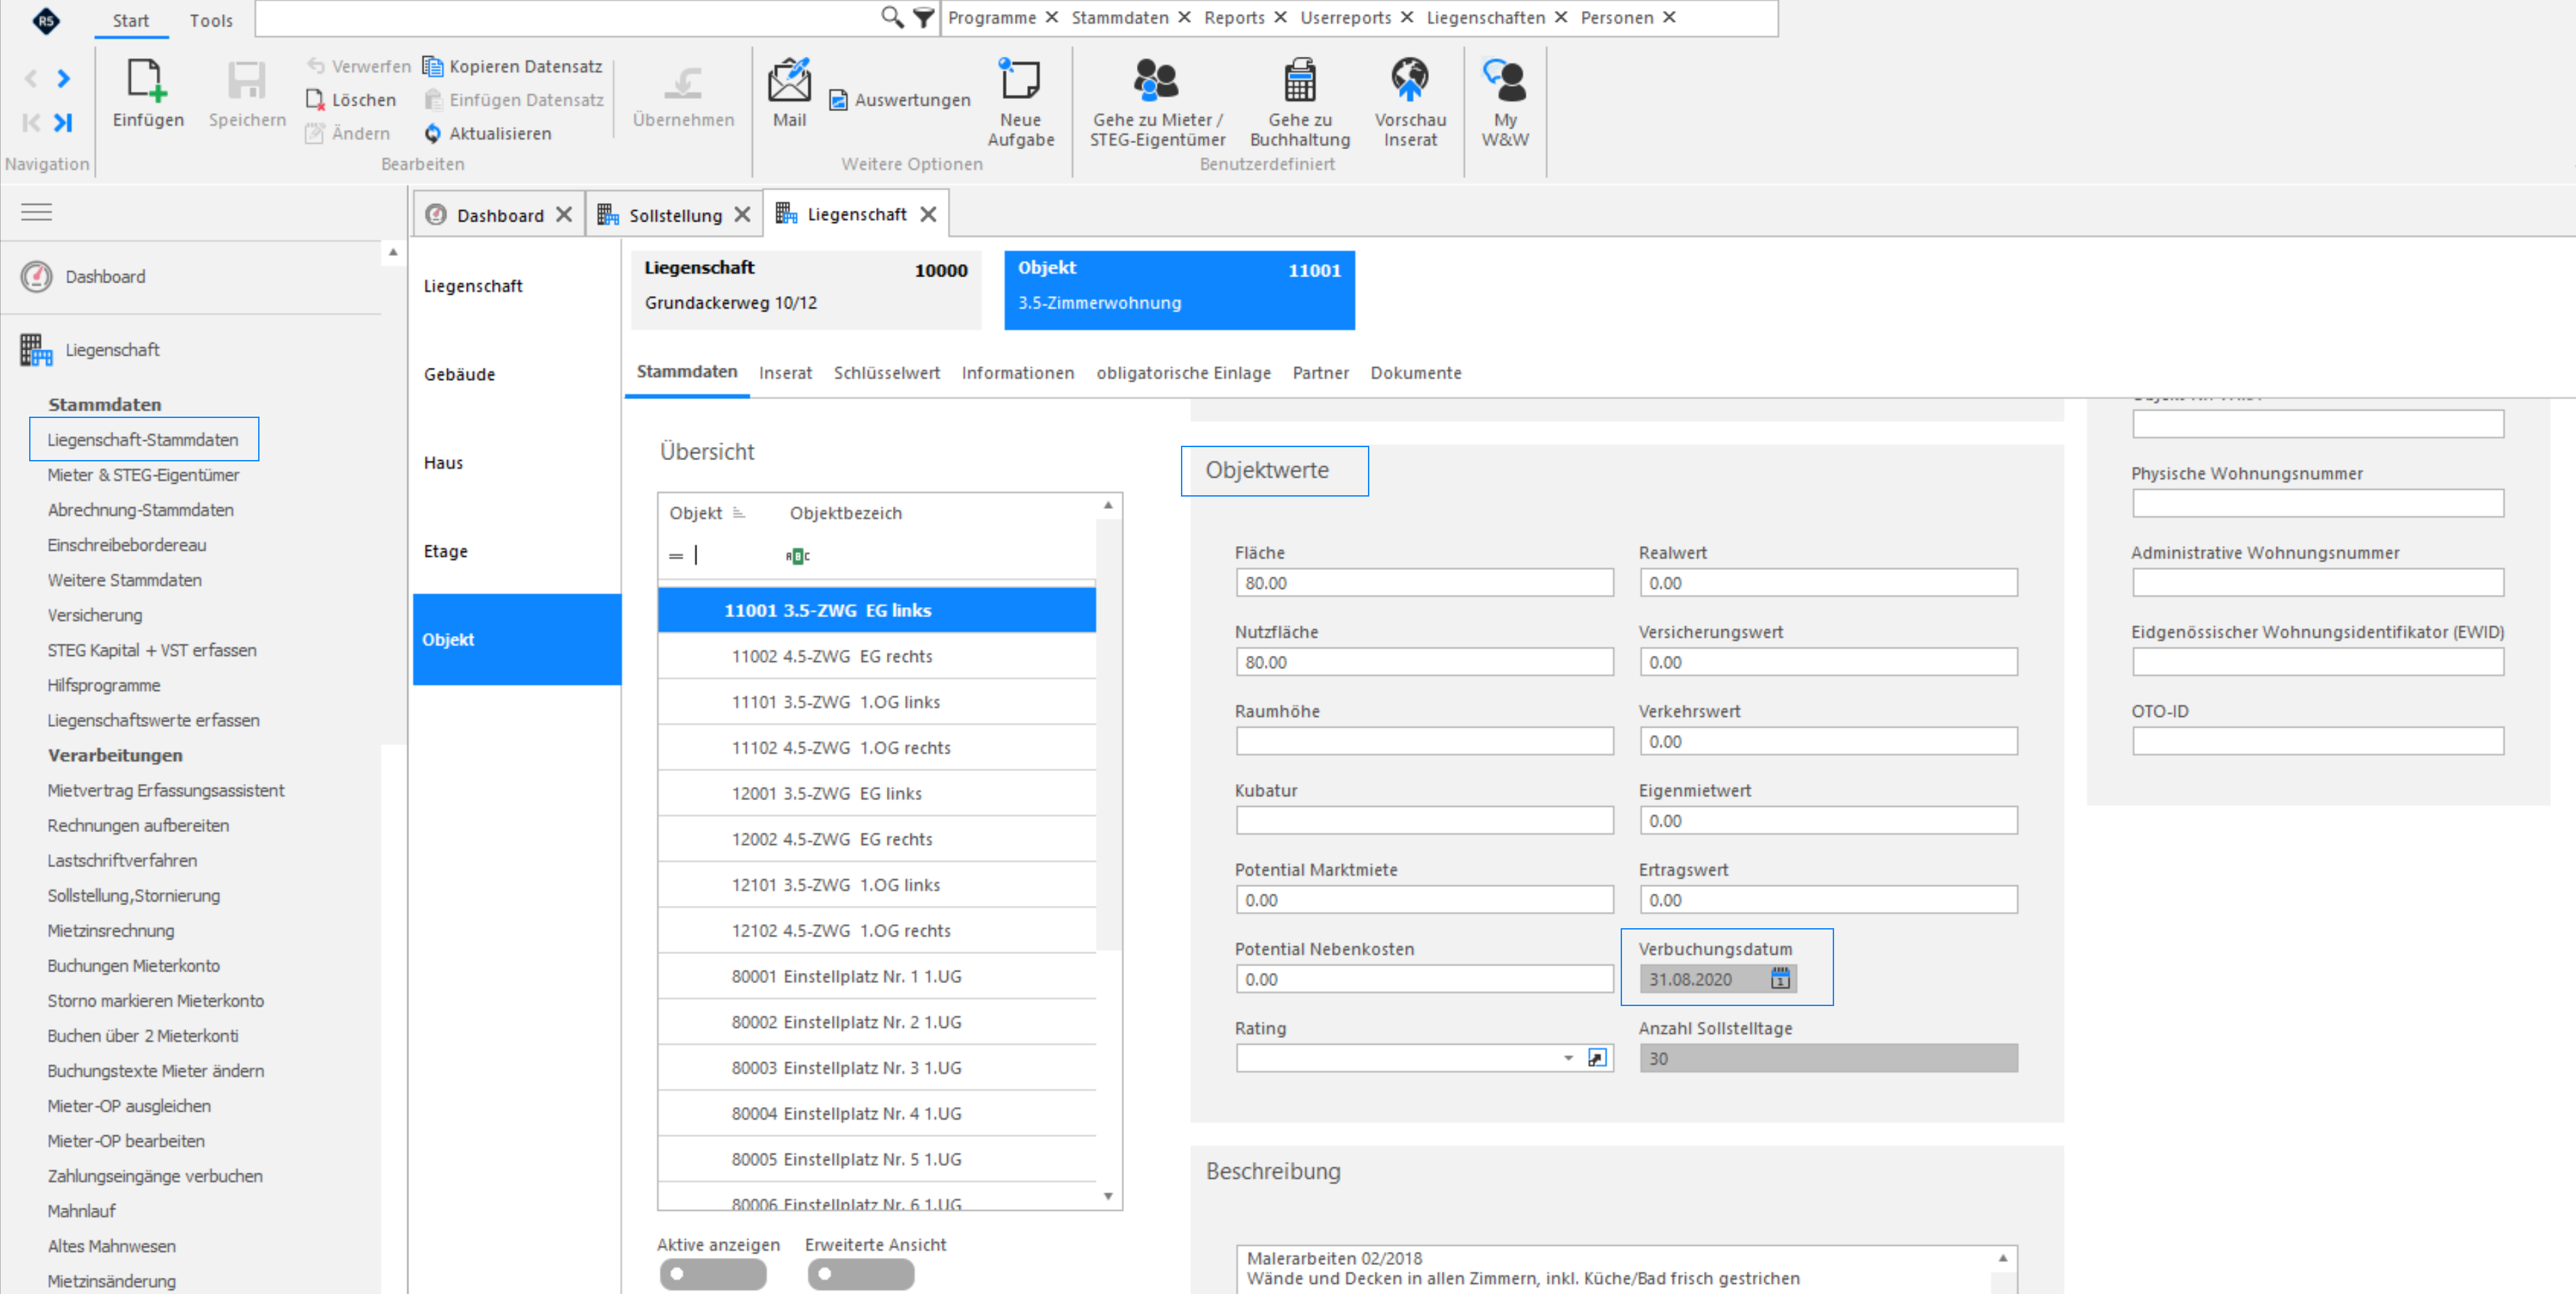
Task: Open Vorschau Inserat preview
Action: pyautogui.click(x=1409, y=79)
